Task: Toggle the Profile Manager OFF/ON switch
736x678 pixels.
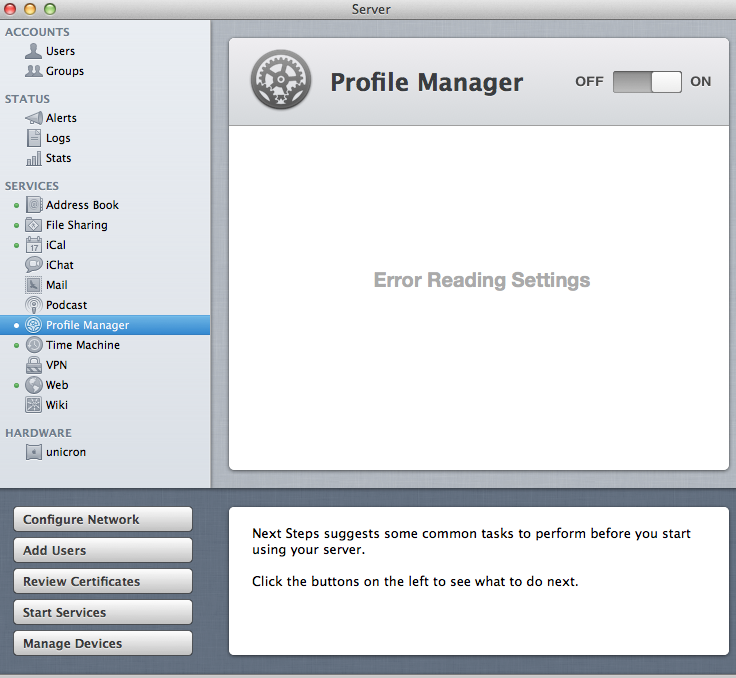Action: coord(647,82)
